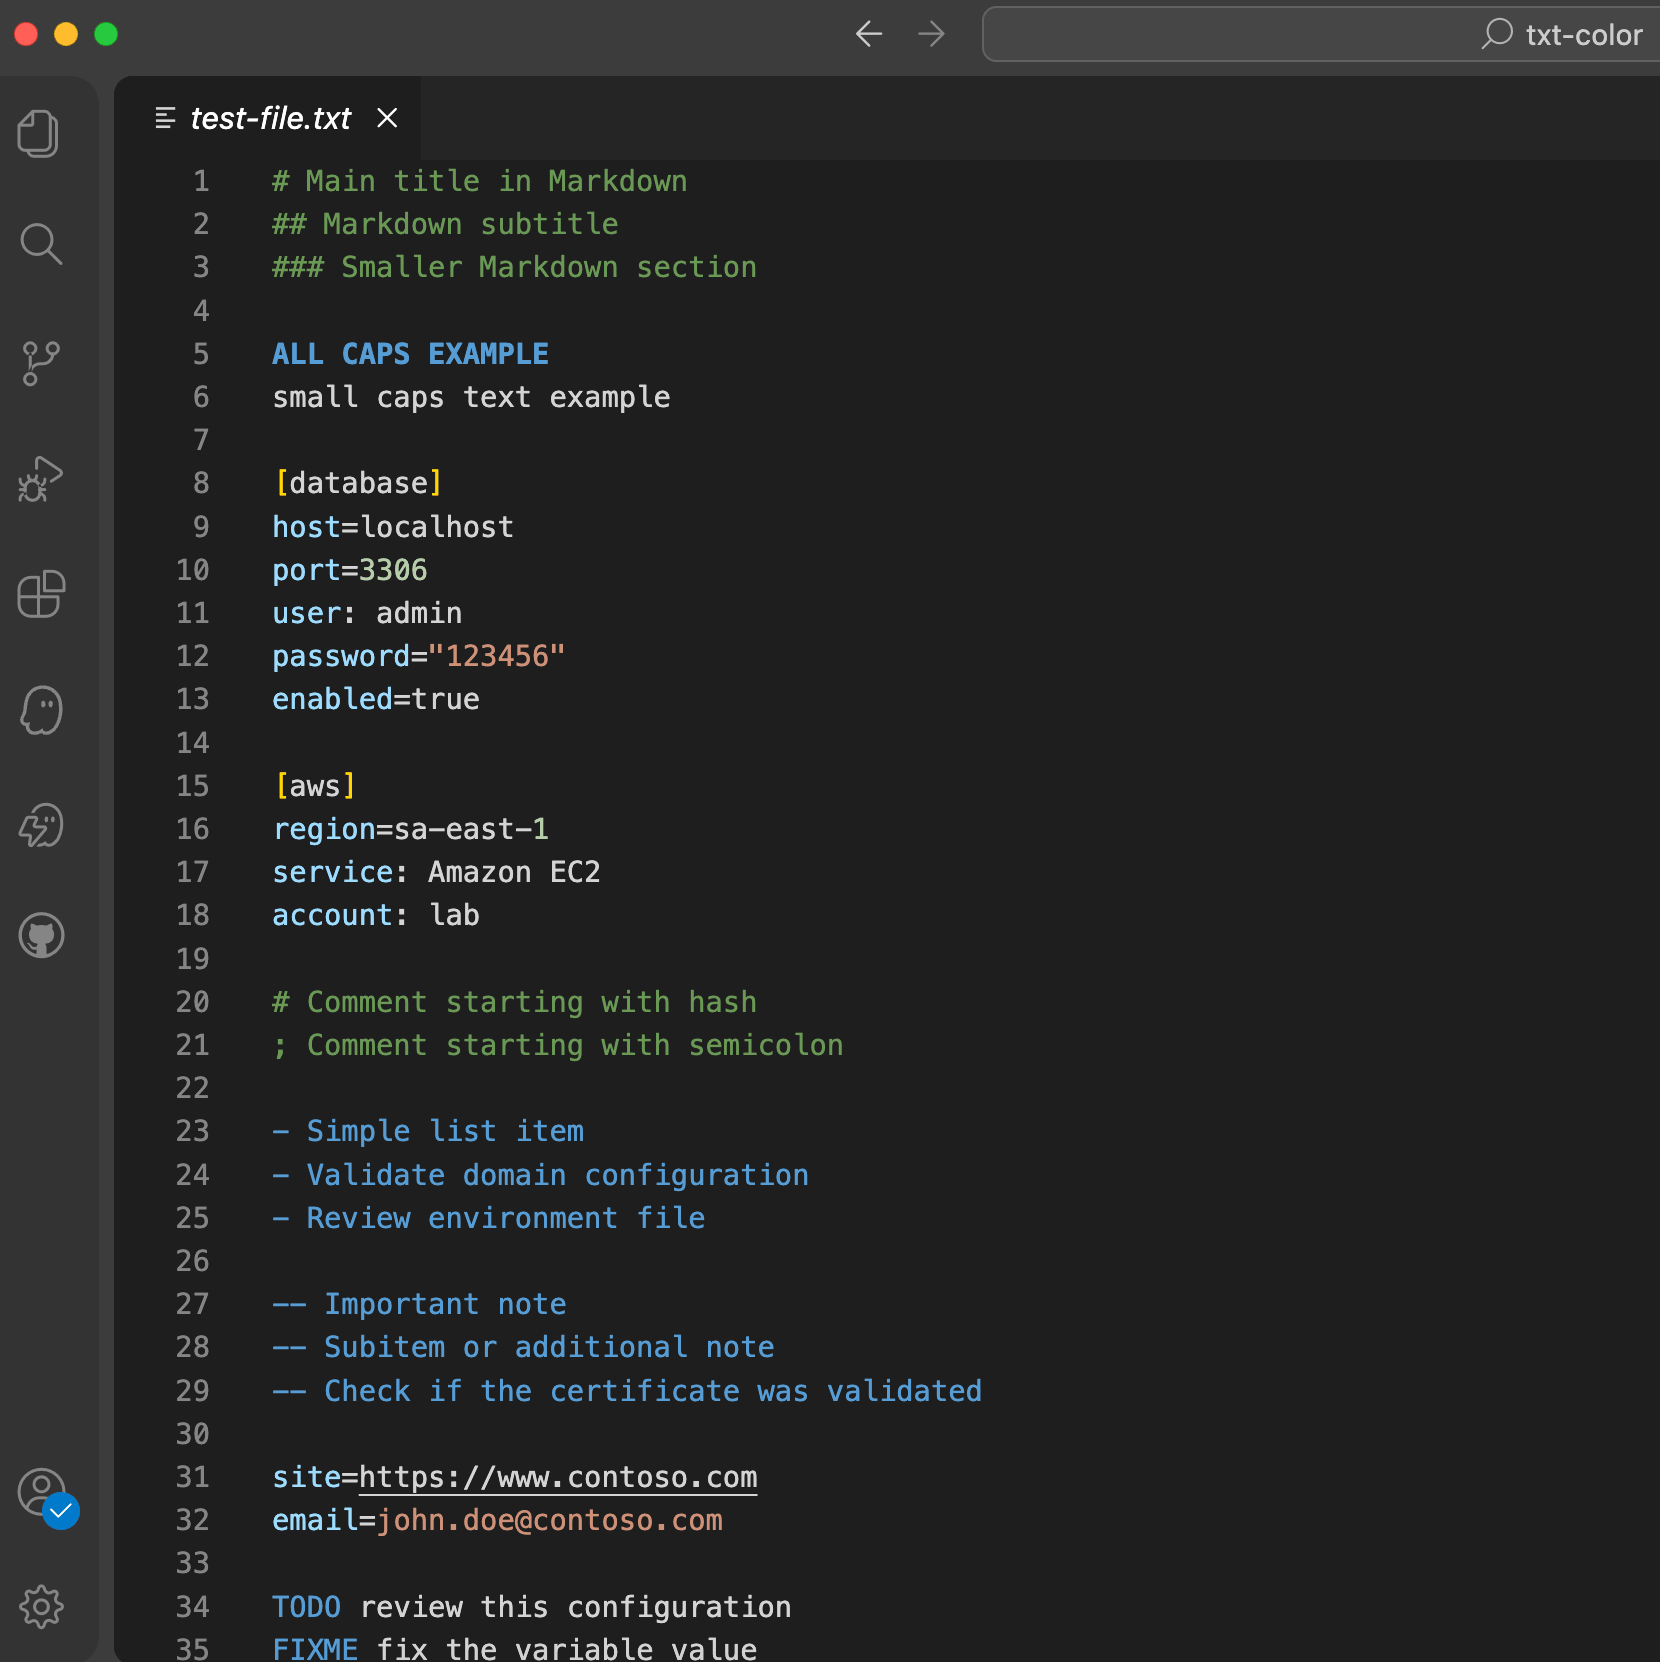
Task: Click 'TODO review this configuration' line
Action: pyautogui.click(x=531, y=1607)
